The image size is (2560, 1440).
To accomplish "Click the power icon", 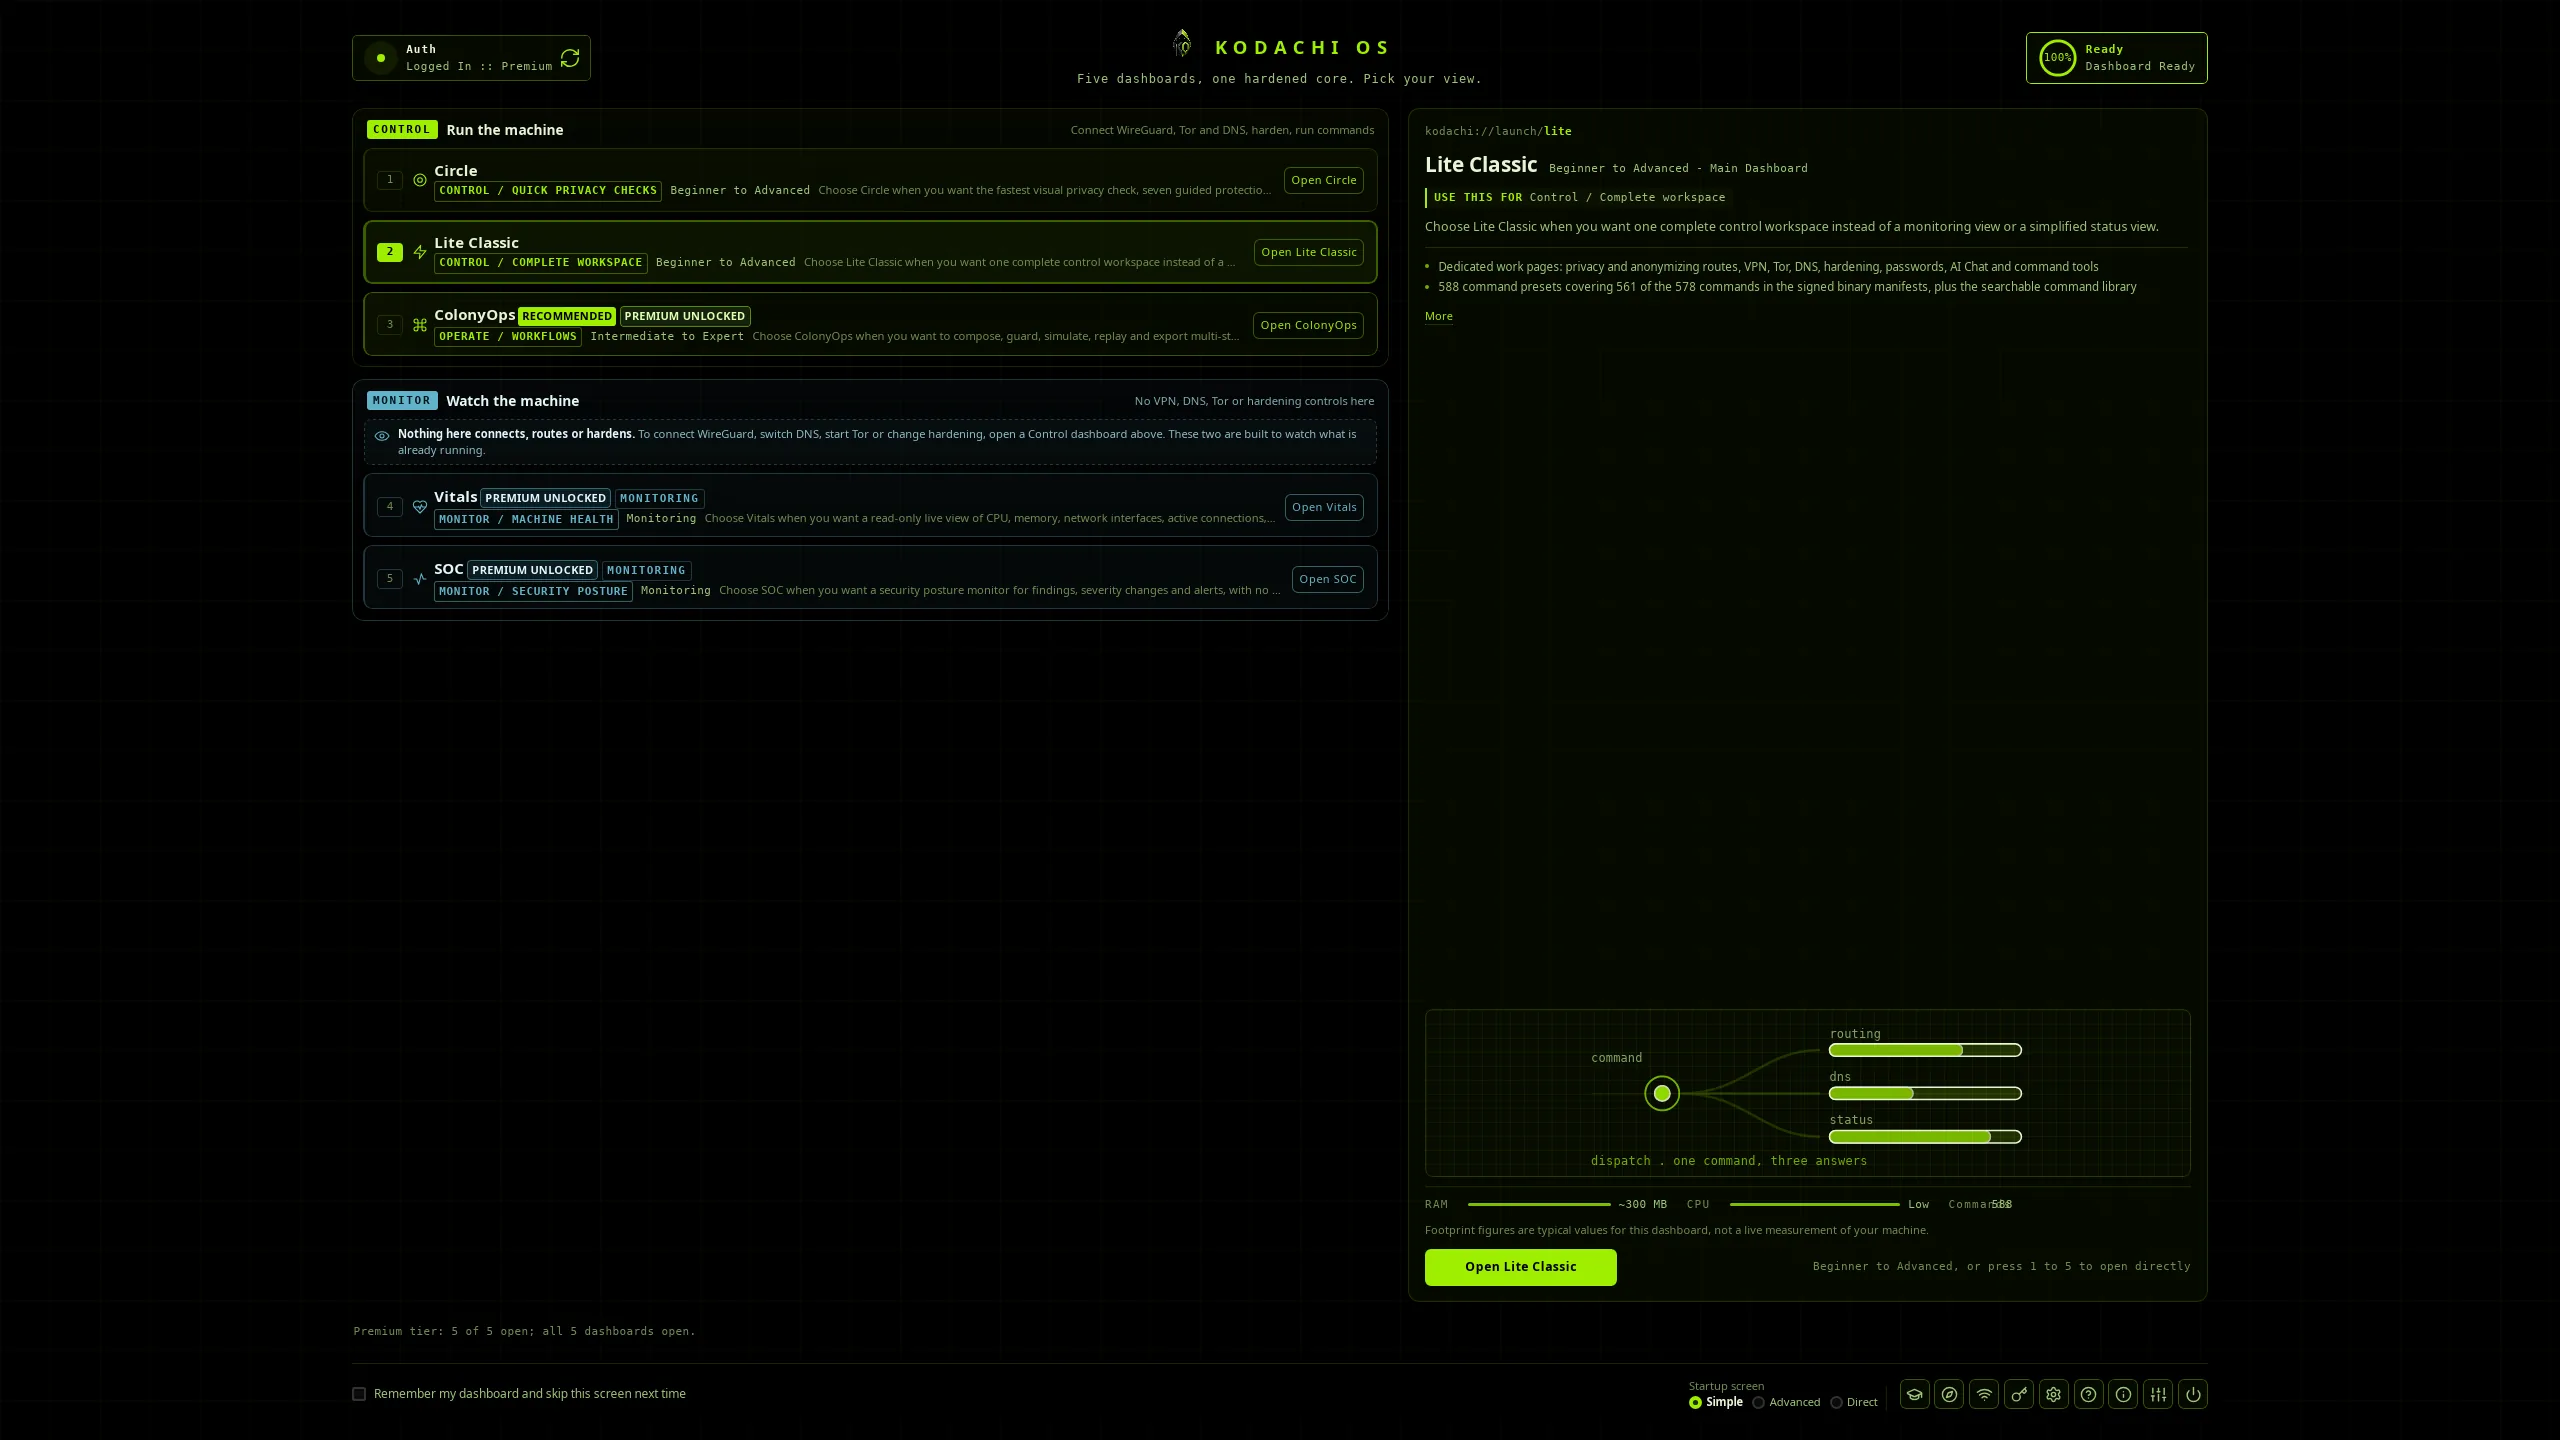I will [2193, 1394].
